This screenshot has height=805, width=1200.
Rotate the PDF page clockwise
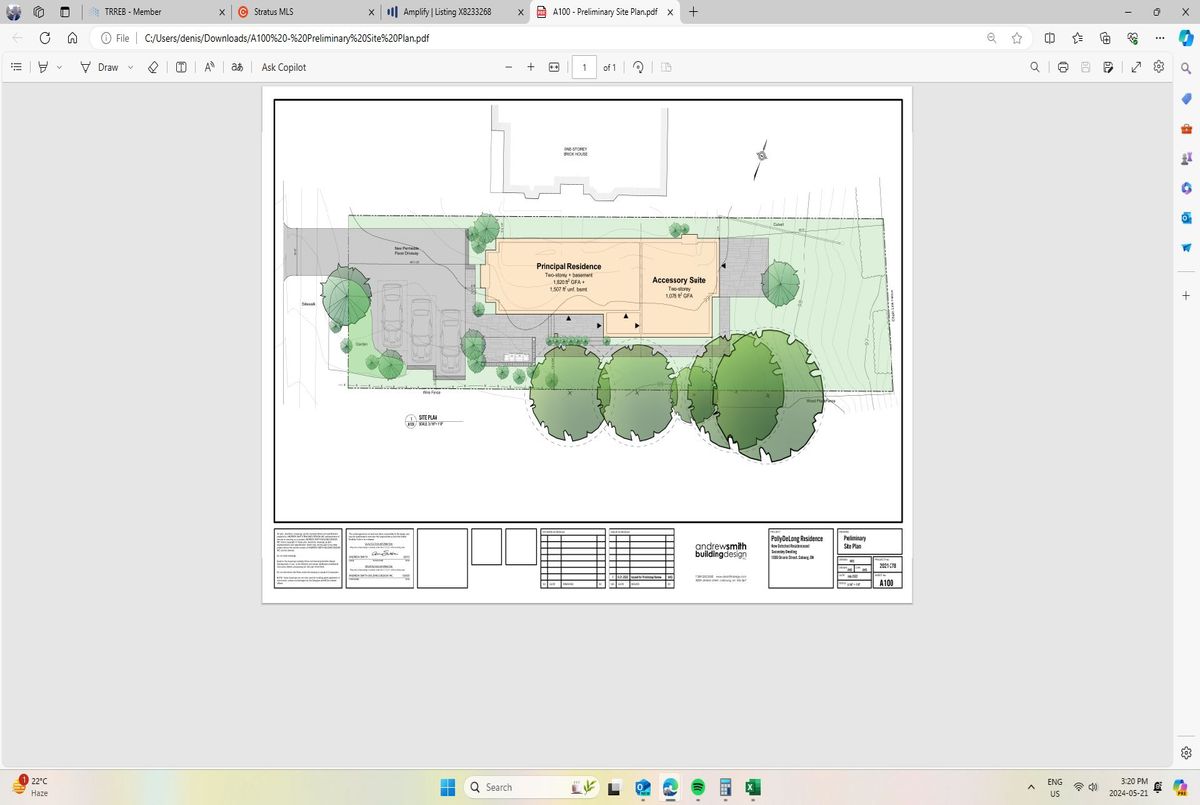[x=638, y=67]
